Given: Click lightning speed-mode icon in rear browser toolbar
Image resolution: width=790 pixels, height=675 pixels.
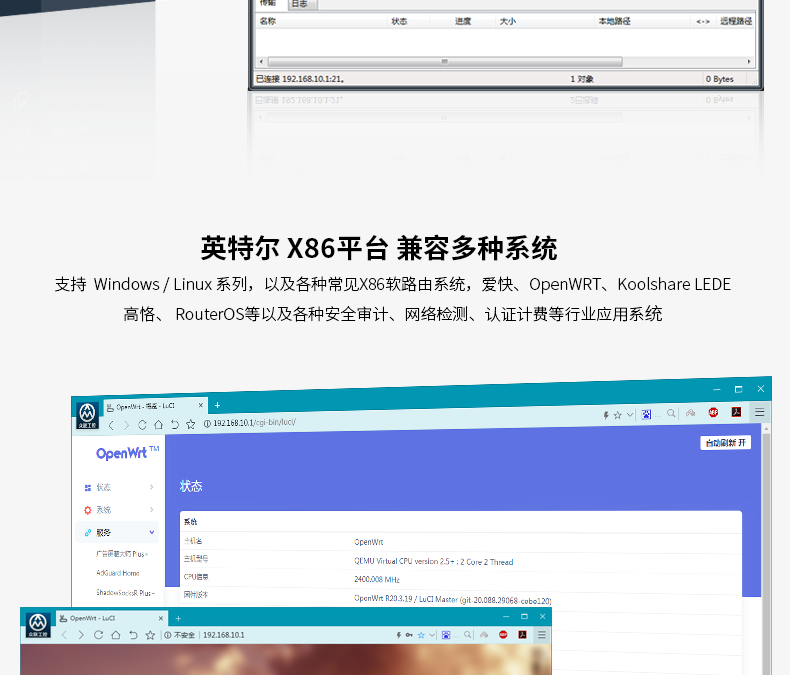Looking at the screenshot, I should pos(606,415).
